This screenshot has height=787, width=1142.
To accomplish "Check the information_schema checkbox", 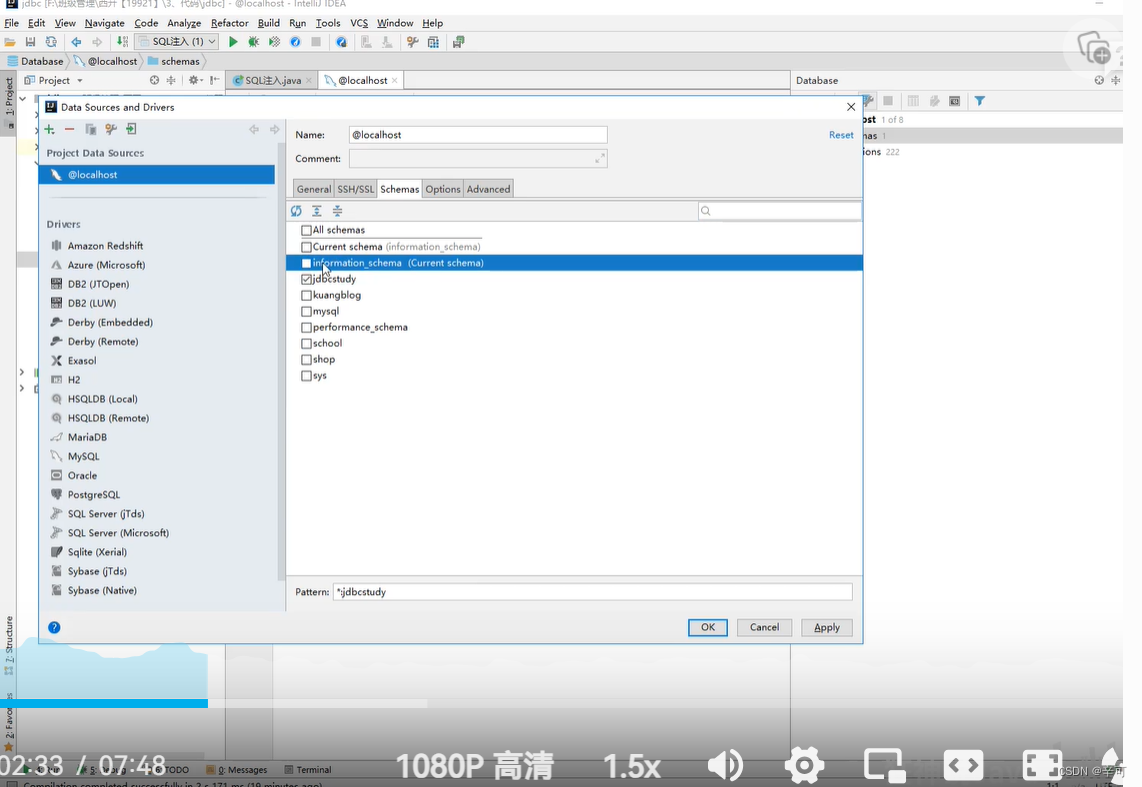I will pyautogui.click(x=307, y=263).
